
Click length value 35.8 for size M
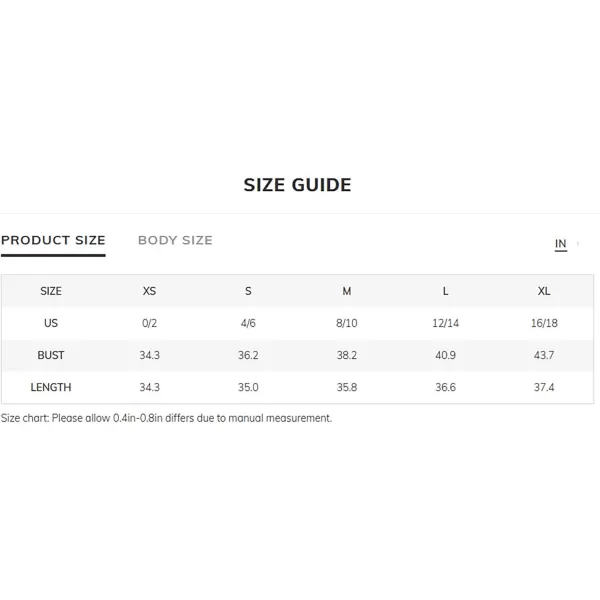pos(347,388)
